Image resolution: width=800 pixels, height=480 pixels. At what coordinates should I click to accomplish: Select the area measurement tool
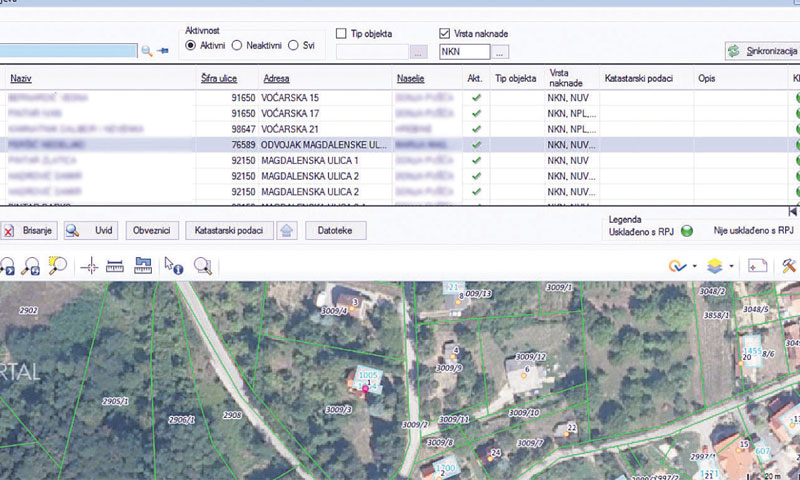coord(143,266)
